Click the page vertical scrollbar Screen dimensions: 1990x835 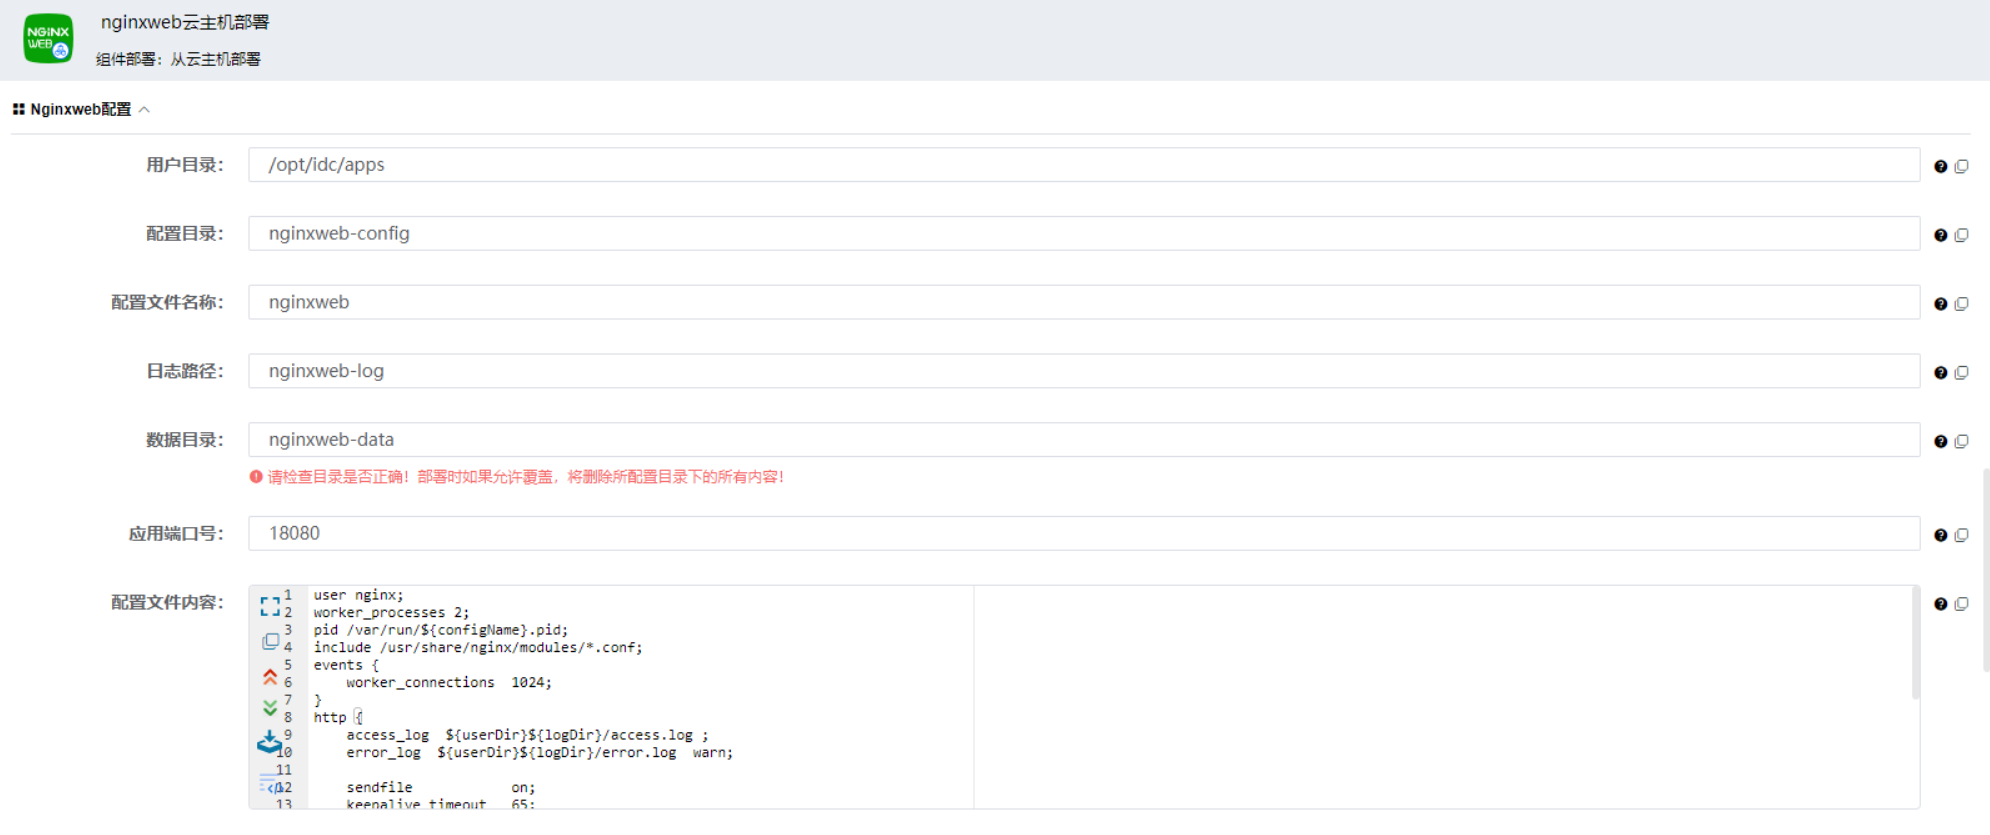pyautogui.click(x=1986, y=570)
